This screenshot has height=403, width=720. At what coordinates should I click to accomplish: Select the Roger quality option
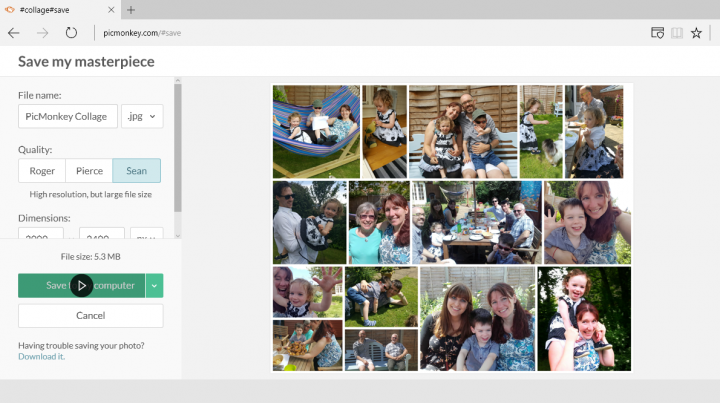[42, 171]
